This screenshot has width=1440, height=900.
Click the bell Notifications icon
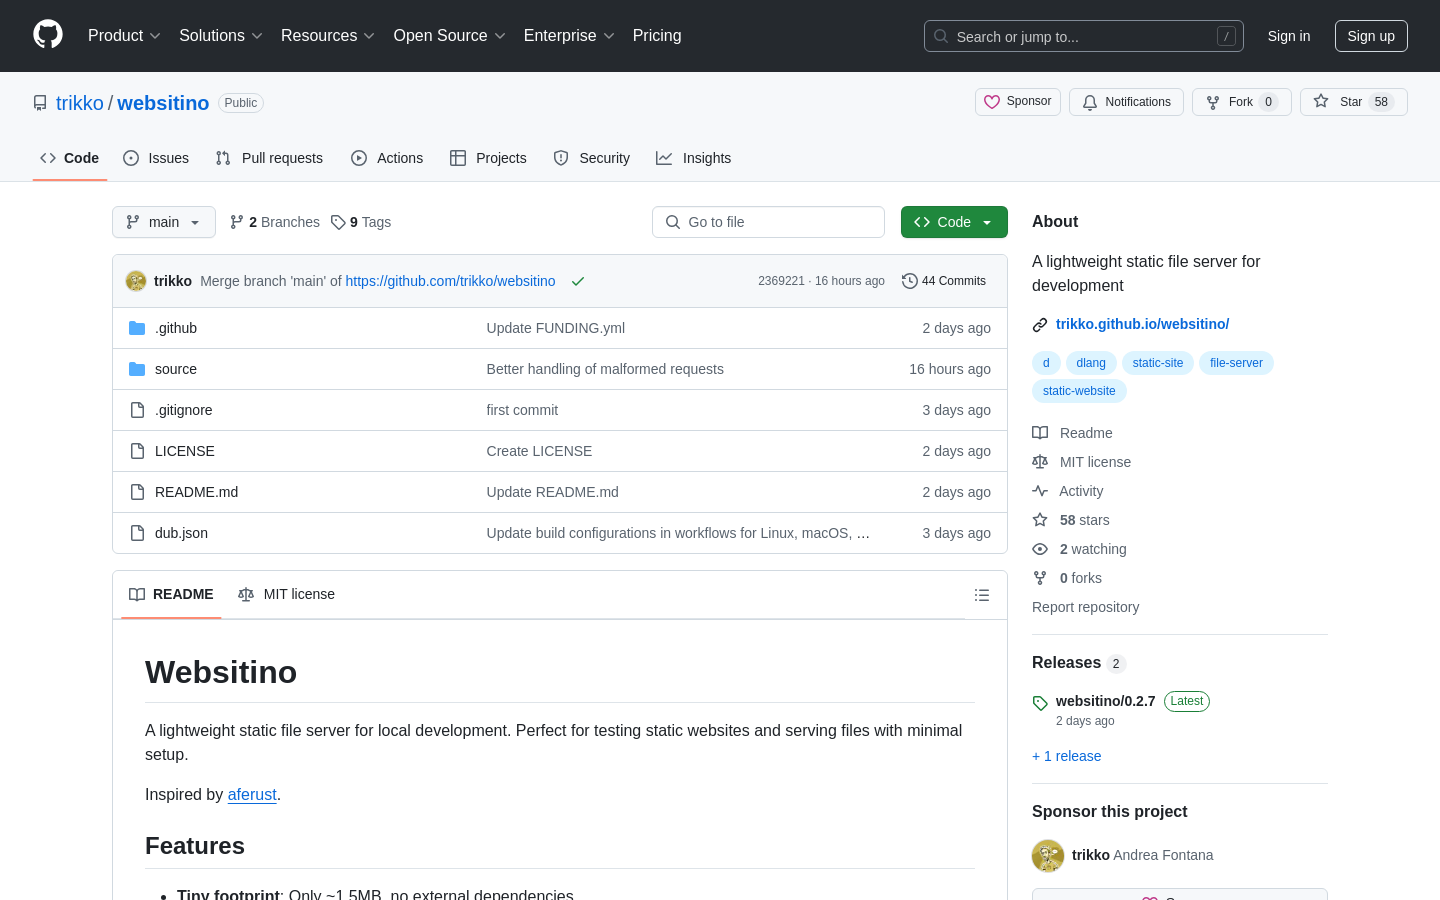(1090, 102)
